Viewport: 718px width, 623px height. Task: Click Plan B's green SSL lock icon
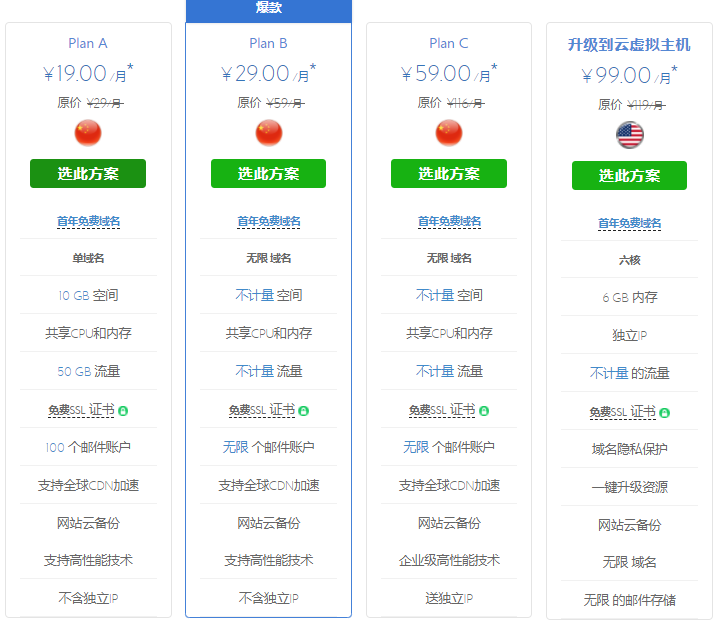[304, 411]
